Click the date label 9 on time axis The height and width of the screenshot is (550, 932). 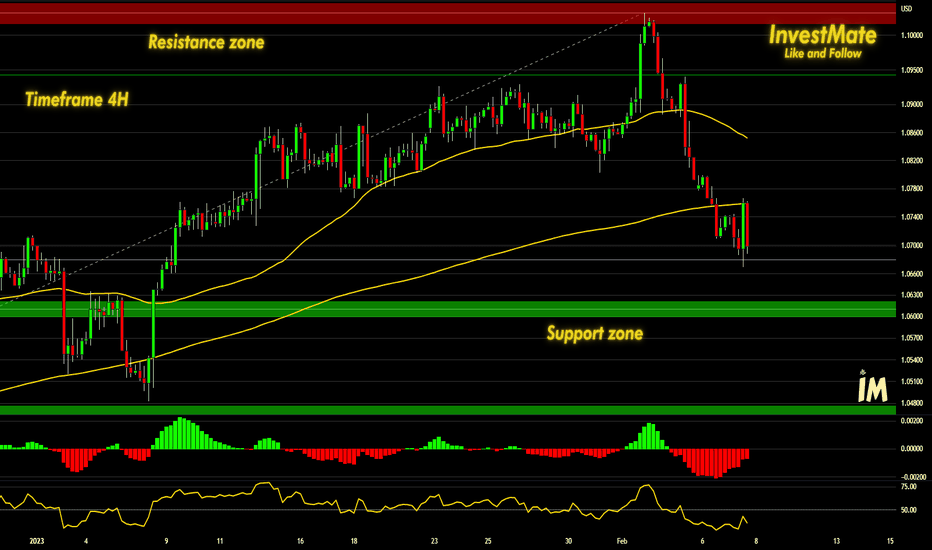[166, 541]
